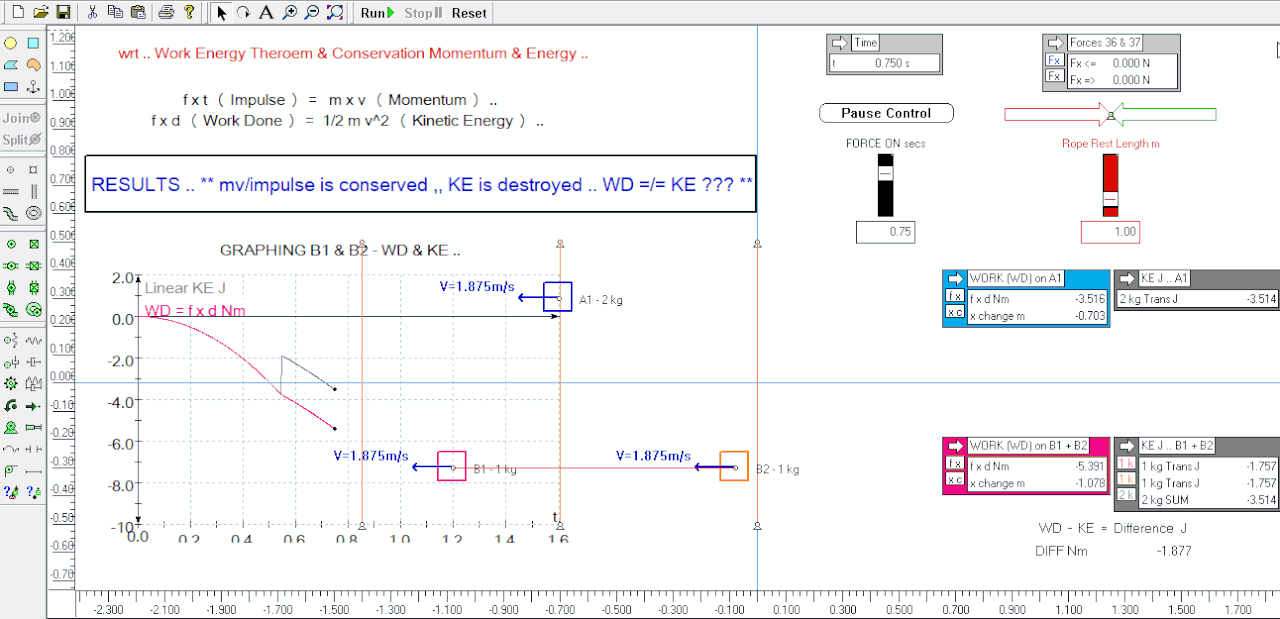Toggle xc channel in WORK on B1 + B2 meter
The width and height of the screenshot is (1280, 619).
coord(954,480)
